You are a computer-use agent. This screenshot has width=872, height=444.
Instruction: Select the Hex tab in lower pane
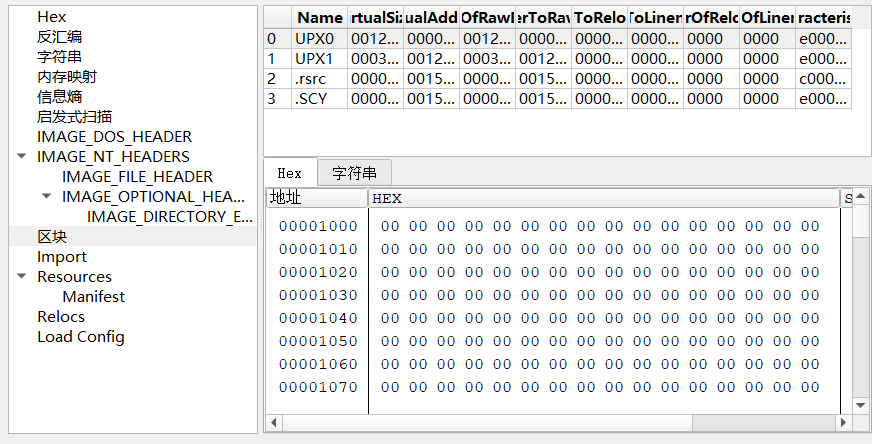tap(289, 173)
